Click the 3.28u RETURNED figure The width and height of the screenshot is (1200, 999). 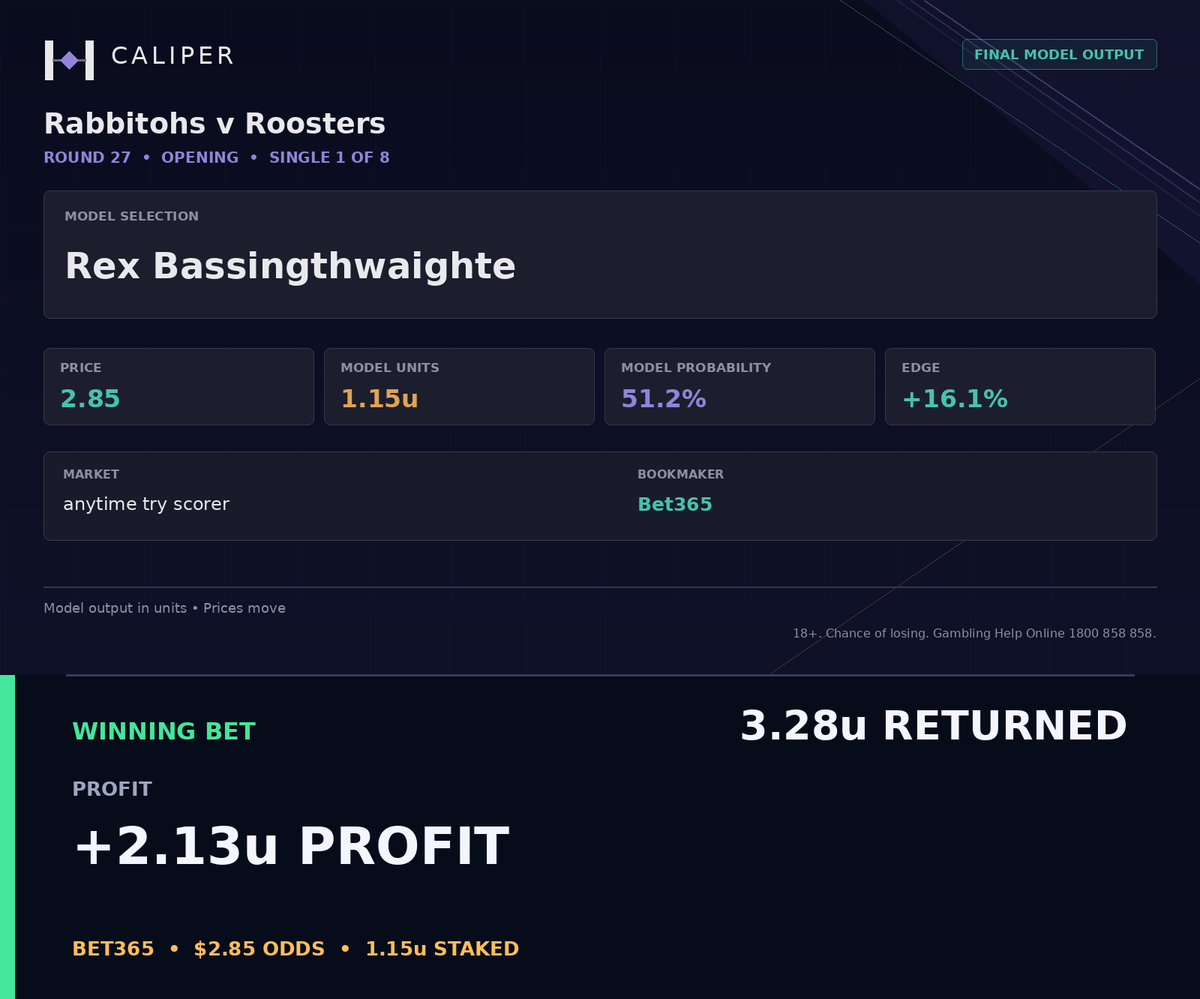coord(933,726)
